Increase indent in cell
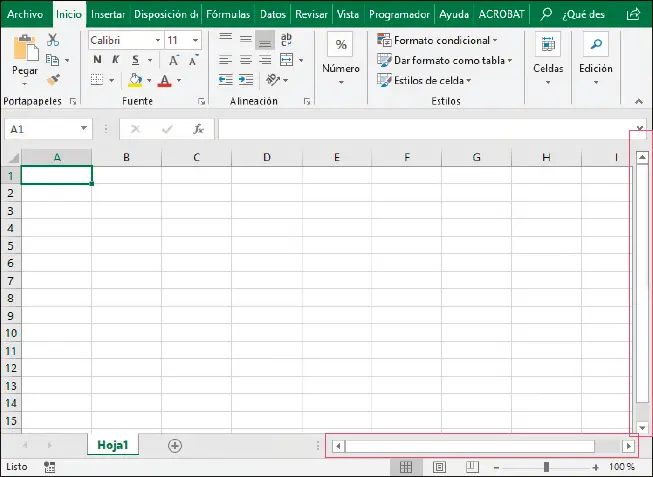 coord(246,80)
